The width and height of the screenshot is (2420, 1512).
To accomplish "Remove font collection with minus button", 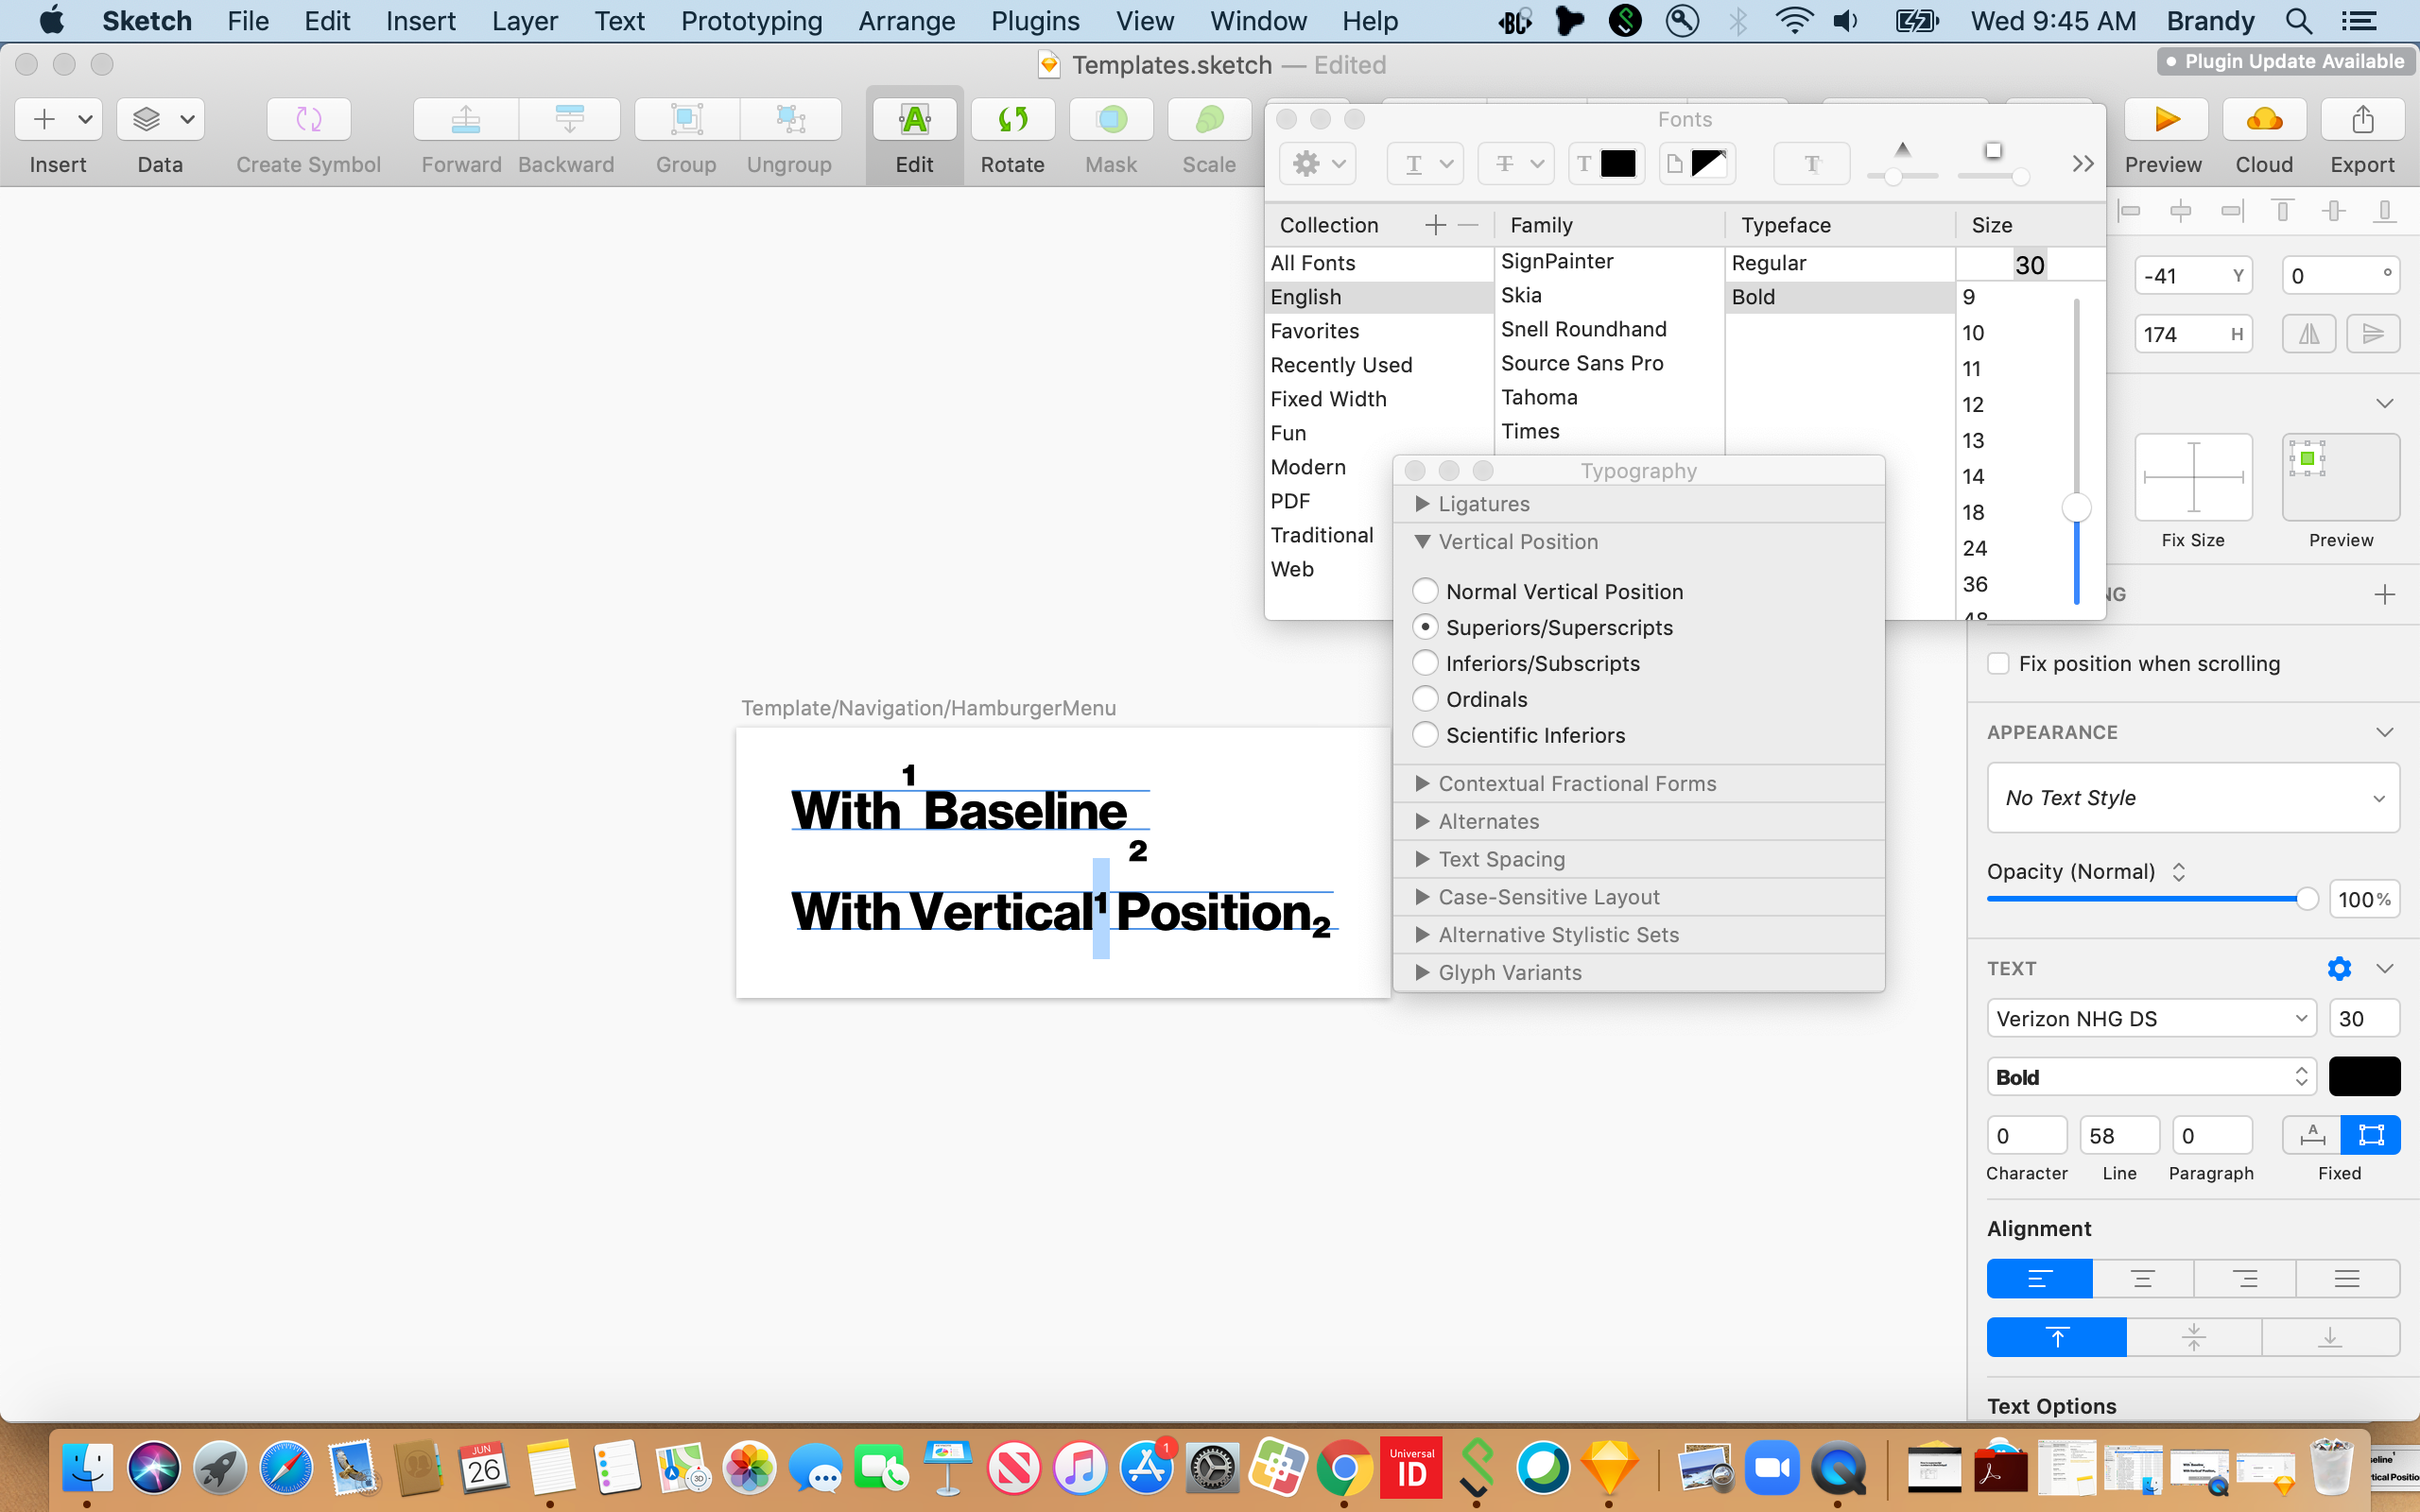I will point(1468,225).
